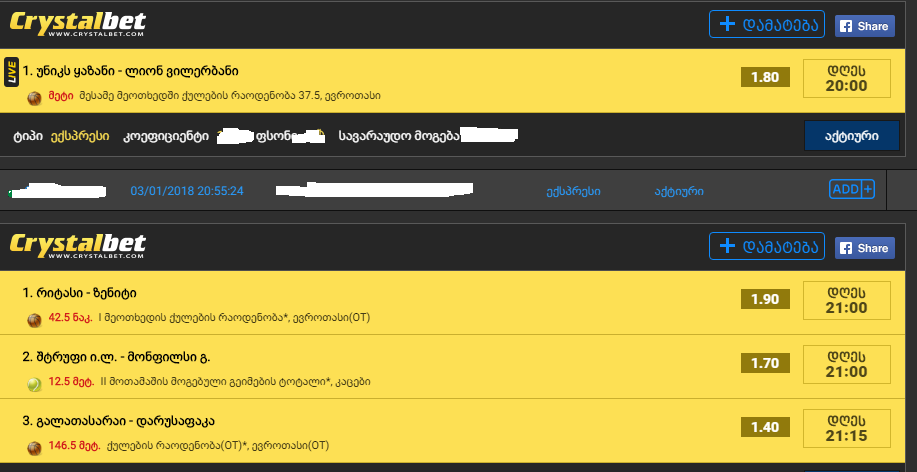This screenshot has height=472, width=917.
Task: Click the 1.80 odds box
Action: 765,77
